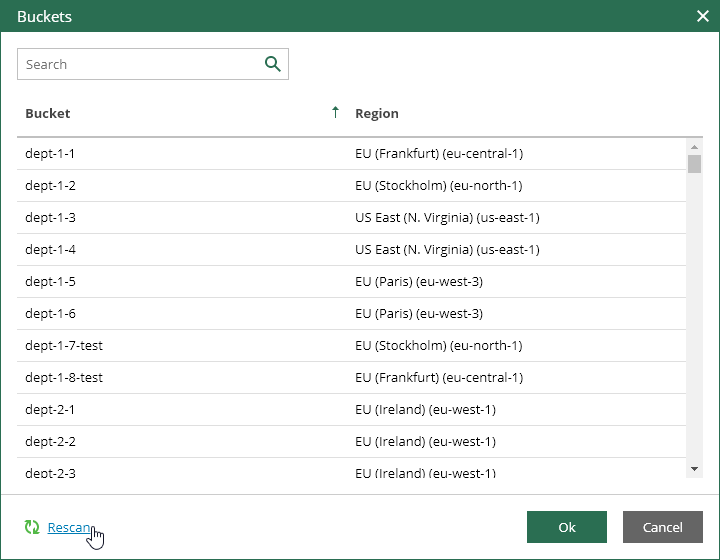The width and height of the screenshot is (720, 560).
Task: Click Region cell for dept-1-3 (N. Virginia)
Action: (x=447, y=218)
